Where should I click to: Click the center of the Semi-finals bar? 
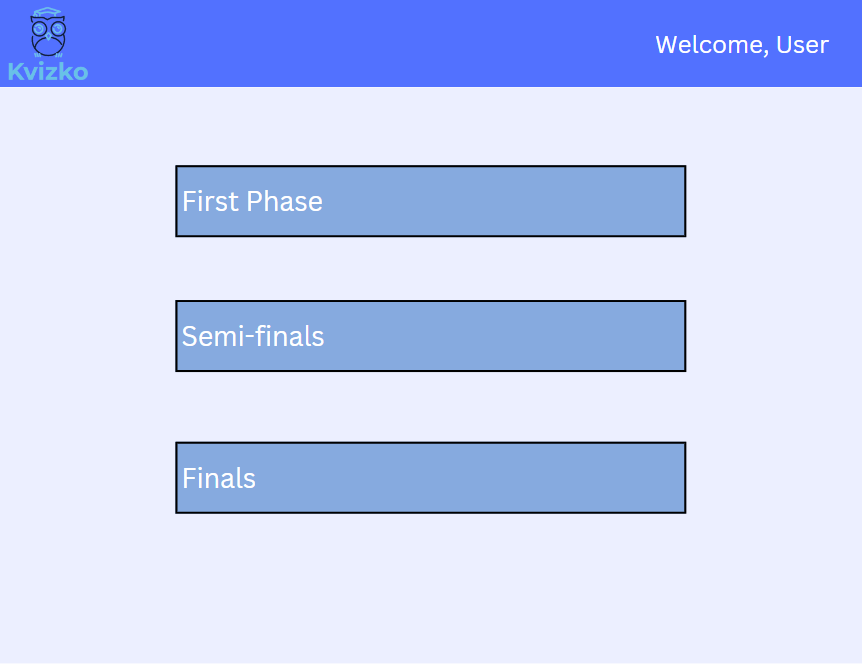430,336
